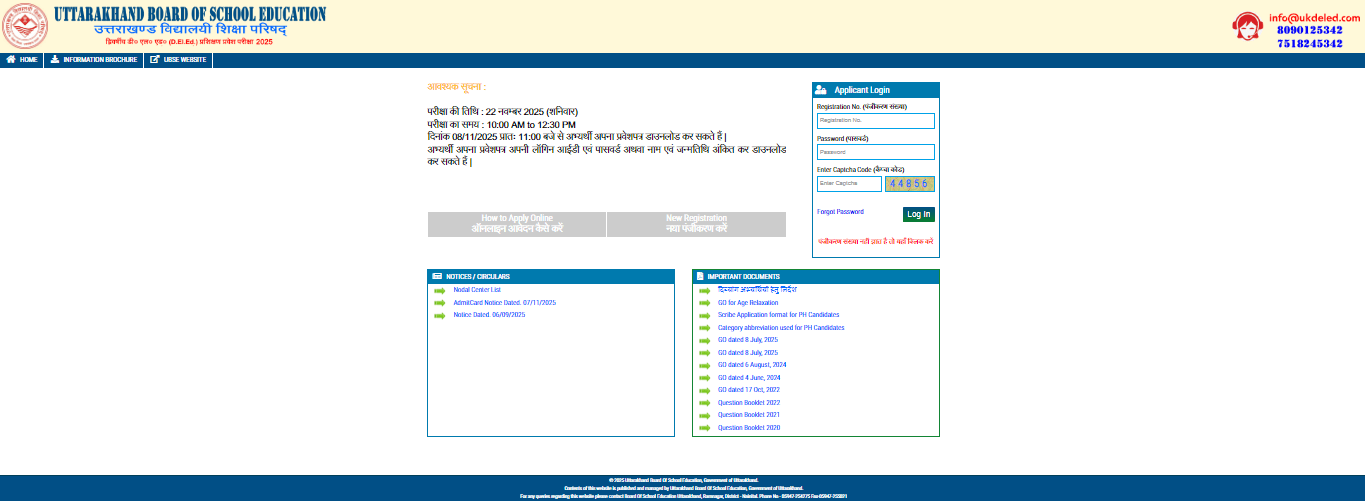
Task: Click the Uttarakhand Board of School Education title
Action: tap(189, 14)
